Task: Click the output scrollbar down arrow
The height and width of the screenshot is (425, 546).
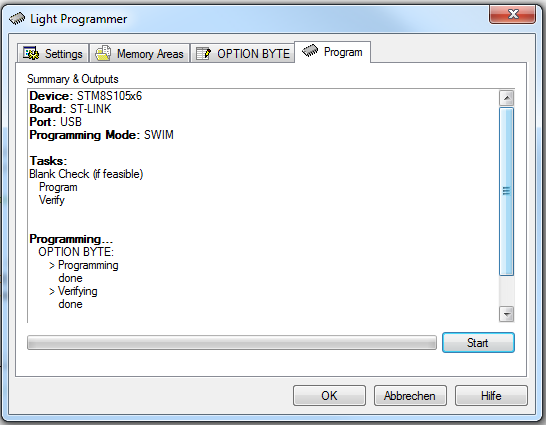Action: click(x=507, y=314)
